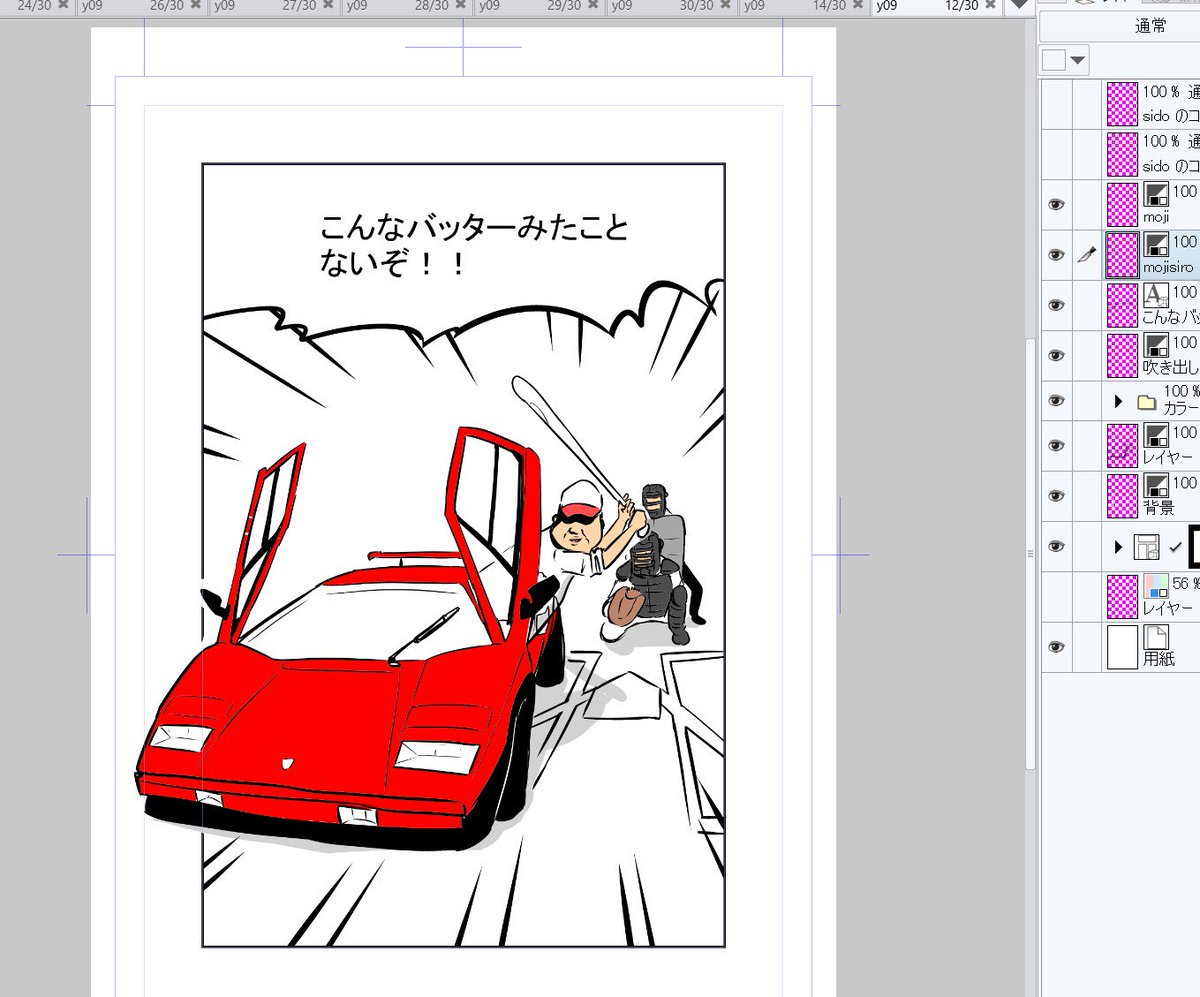The image size is (1200, 997).
Task: Click the paper icon on 用紙 layer
Action: click(x=1155, y=637)
